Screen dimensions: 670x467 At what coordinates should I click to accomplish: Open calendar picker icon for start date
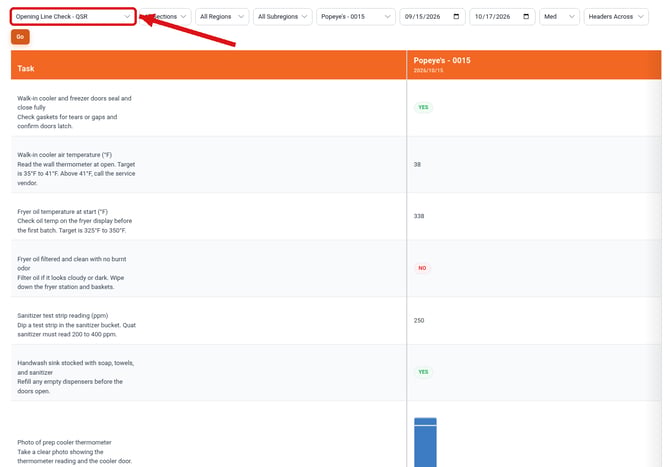click(x=456, y=16)
